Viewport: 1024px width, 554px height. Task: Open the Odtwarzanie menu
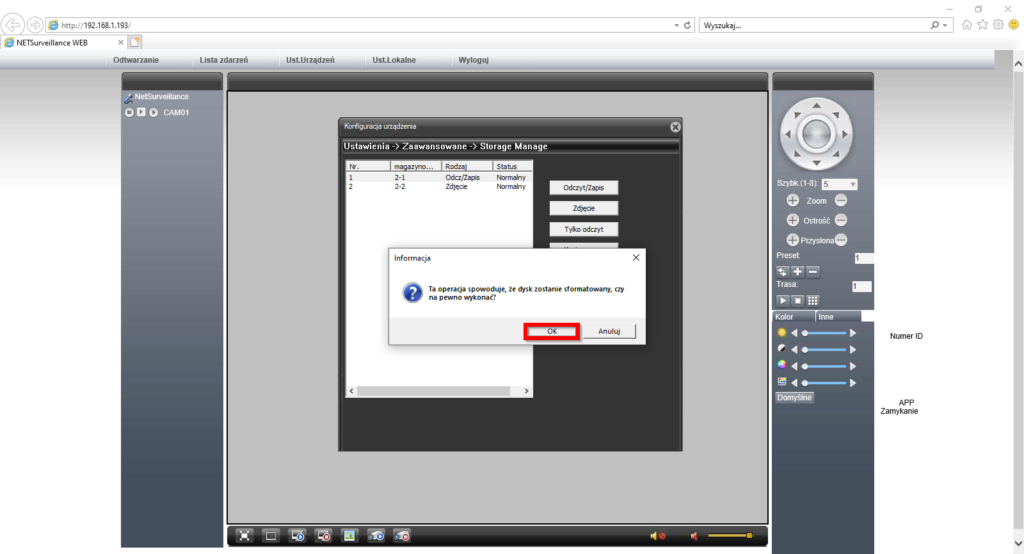coord(136,60)
